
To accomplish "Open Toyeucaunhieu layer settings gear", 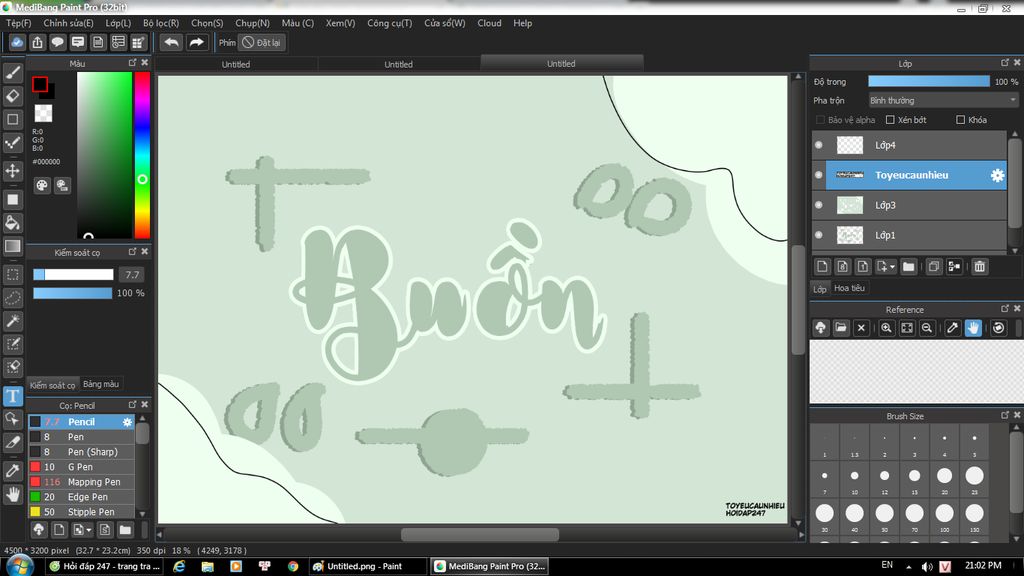I will point(997,175).
